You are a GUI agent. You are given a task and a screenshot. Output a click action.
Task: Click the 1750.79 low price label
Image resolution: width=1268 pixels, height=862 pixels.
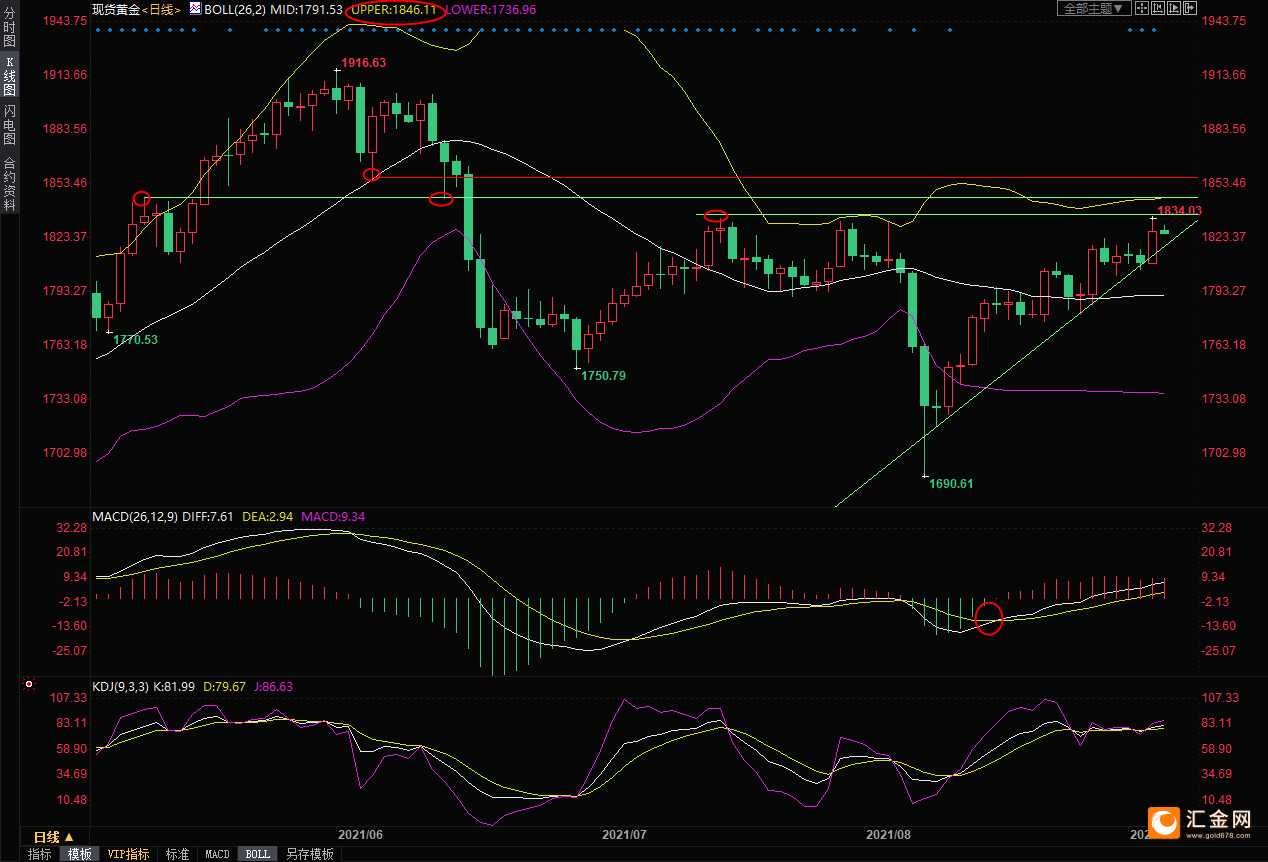point(603,376)
